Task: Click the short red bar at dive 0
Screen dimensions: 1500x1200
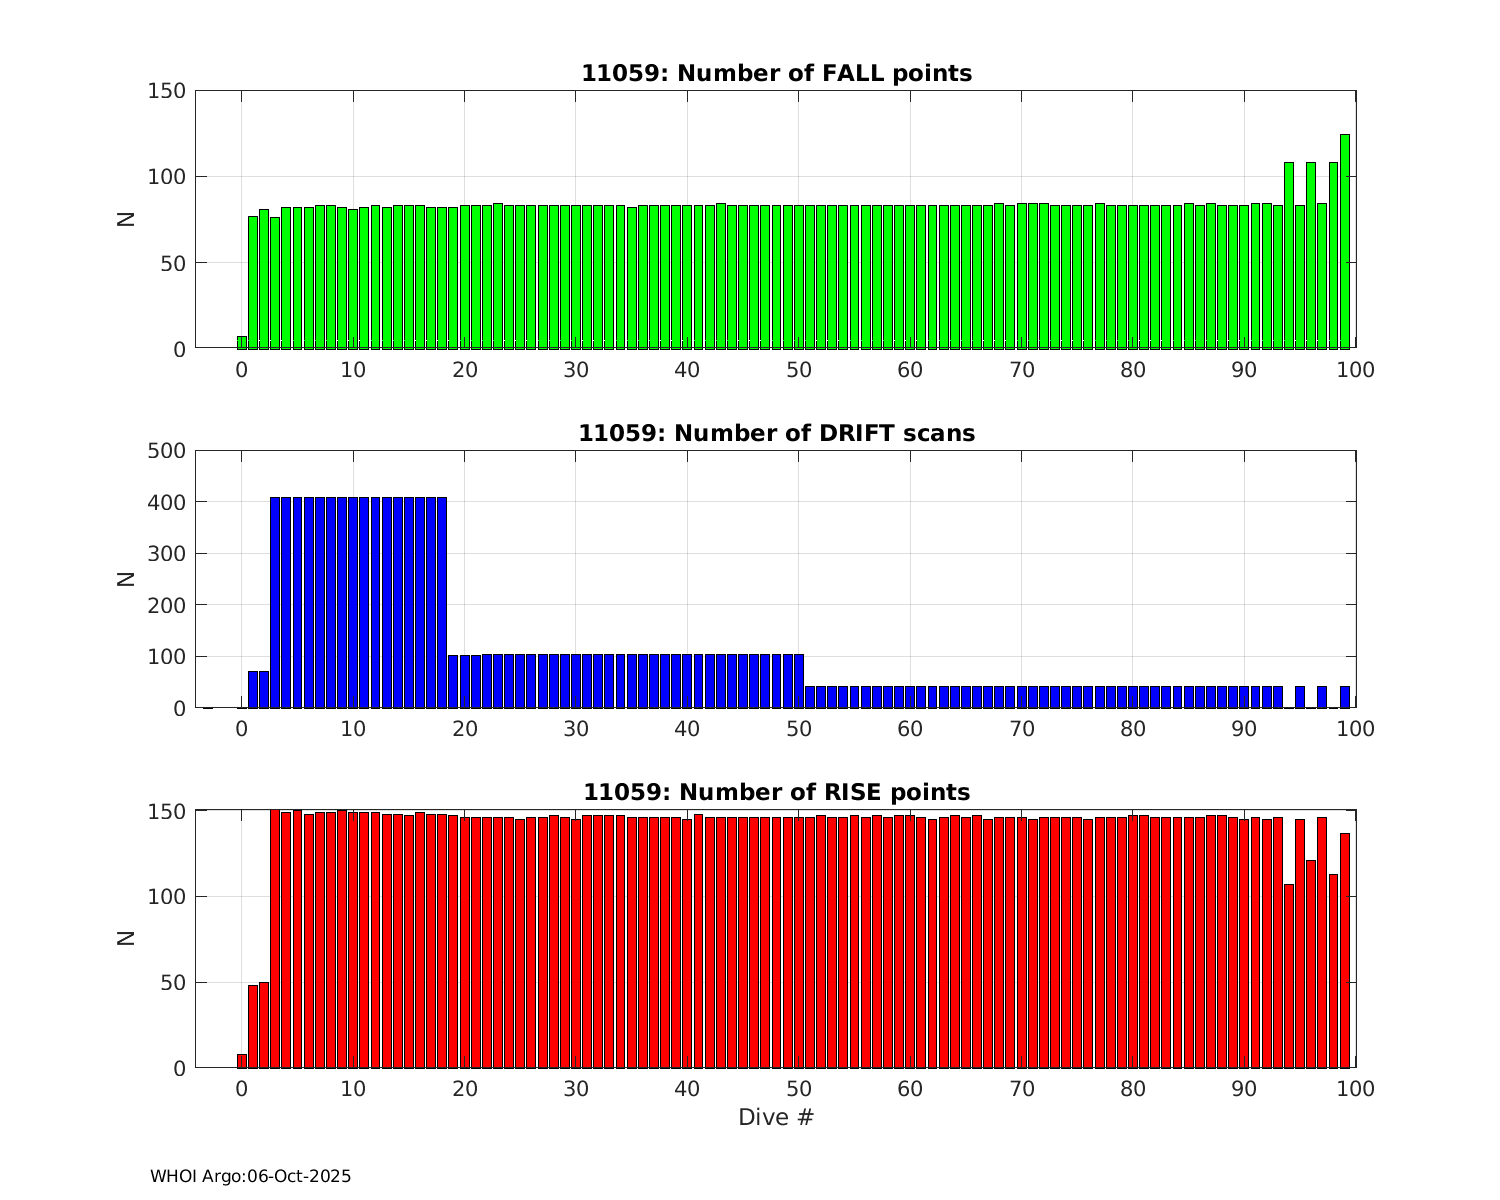Action: click(x=242, y=1061)
